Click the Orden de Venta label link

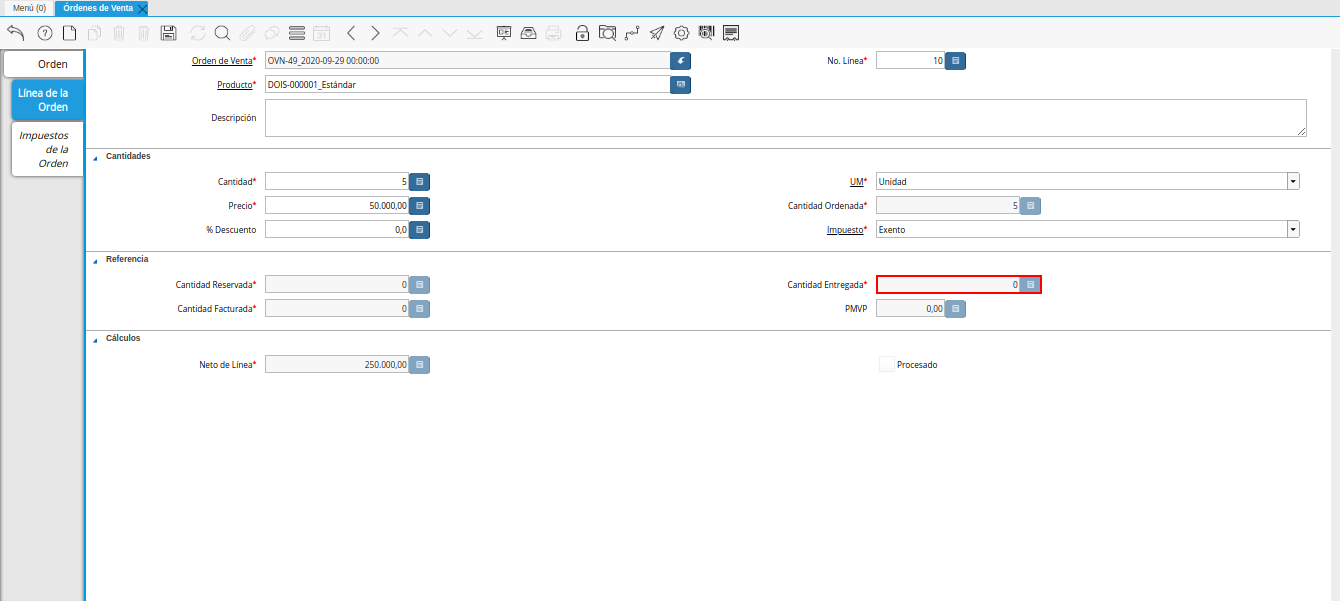coord(222,61)
